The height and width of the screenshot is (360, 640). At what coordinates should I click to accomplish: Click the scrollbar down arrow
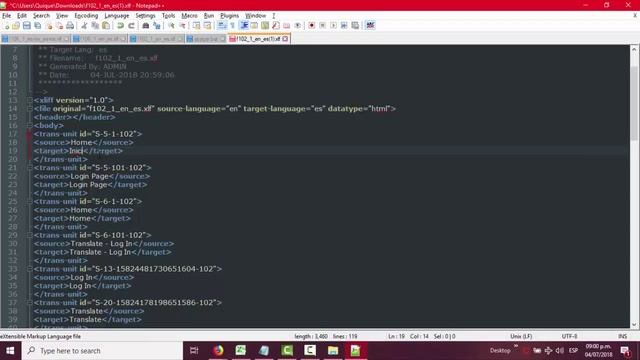[x=634, y=324]
